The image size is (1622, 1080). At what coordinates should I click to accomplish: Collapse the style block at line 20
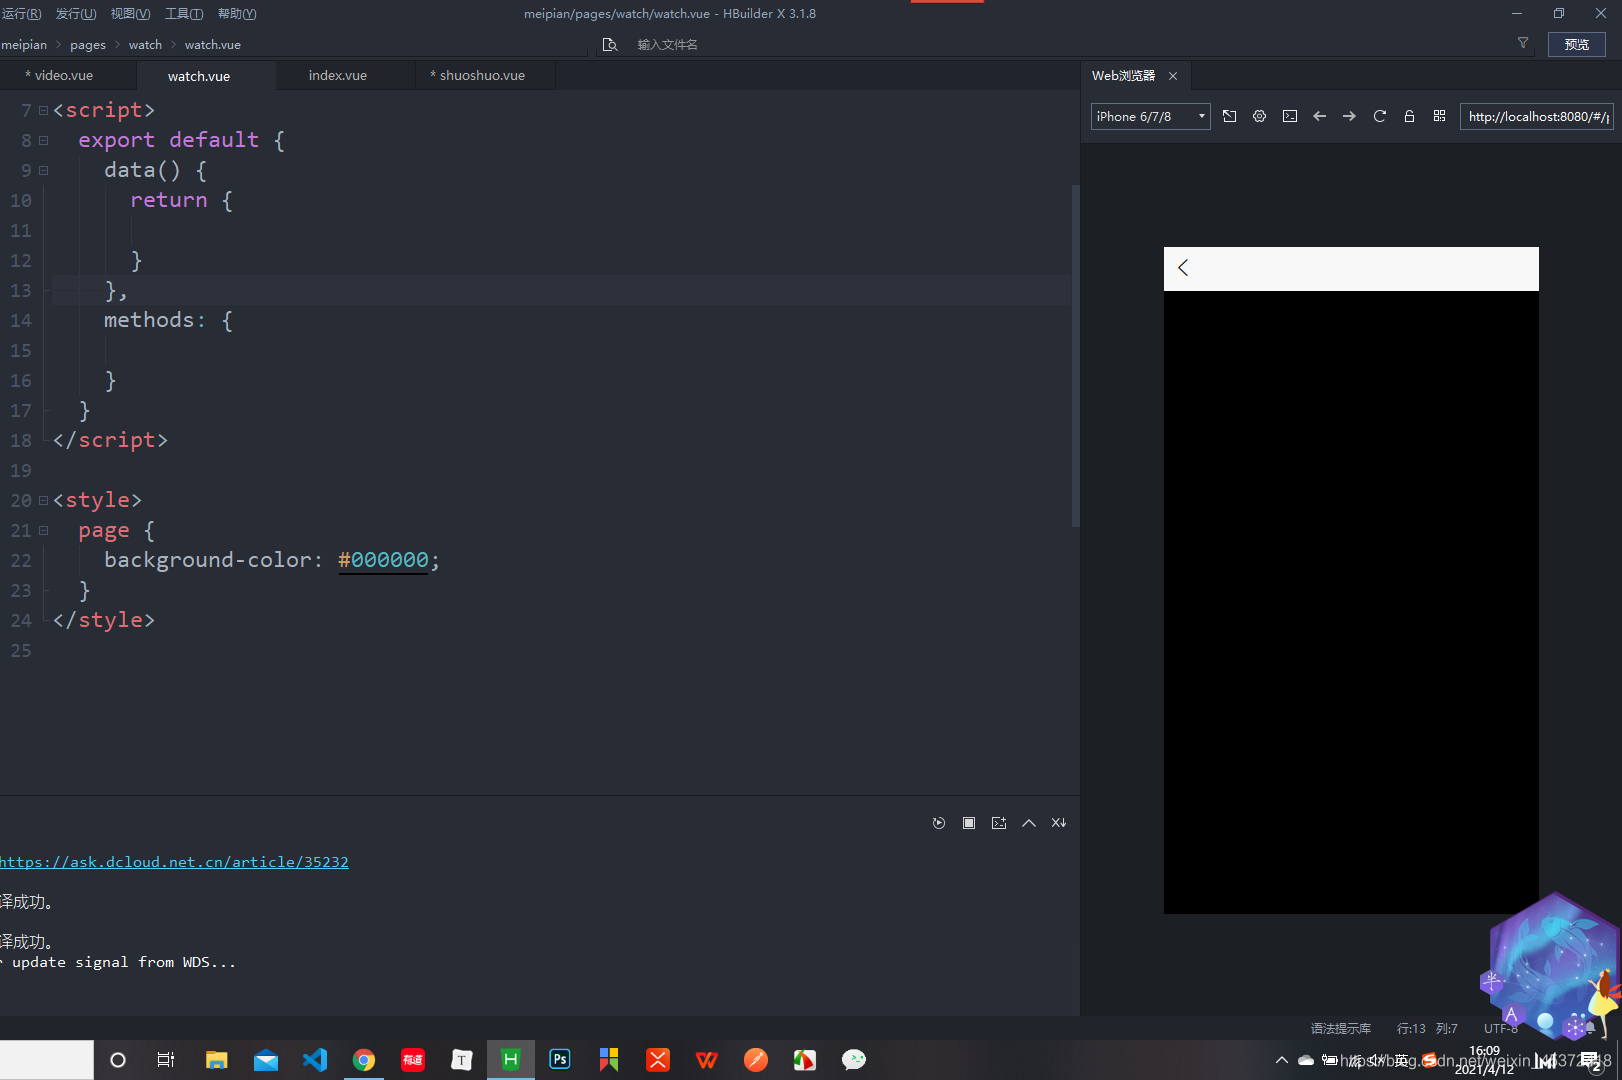click(43, 500)
